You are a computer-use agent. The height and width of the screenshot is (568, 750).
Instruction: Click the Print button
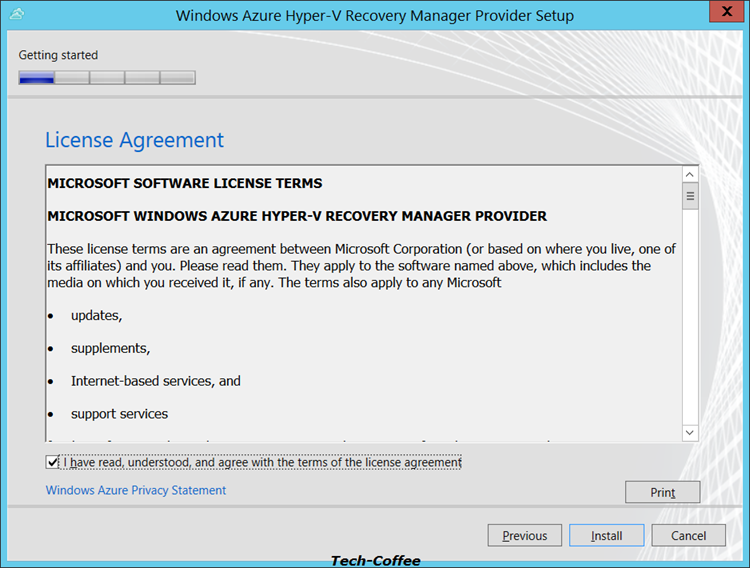click(662, 492)
